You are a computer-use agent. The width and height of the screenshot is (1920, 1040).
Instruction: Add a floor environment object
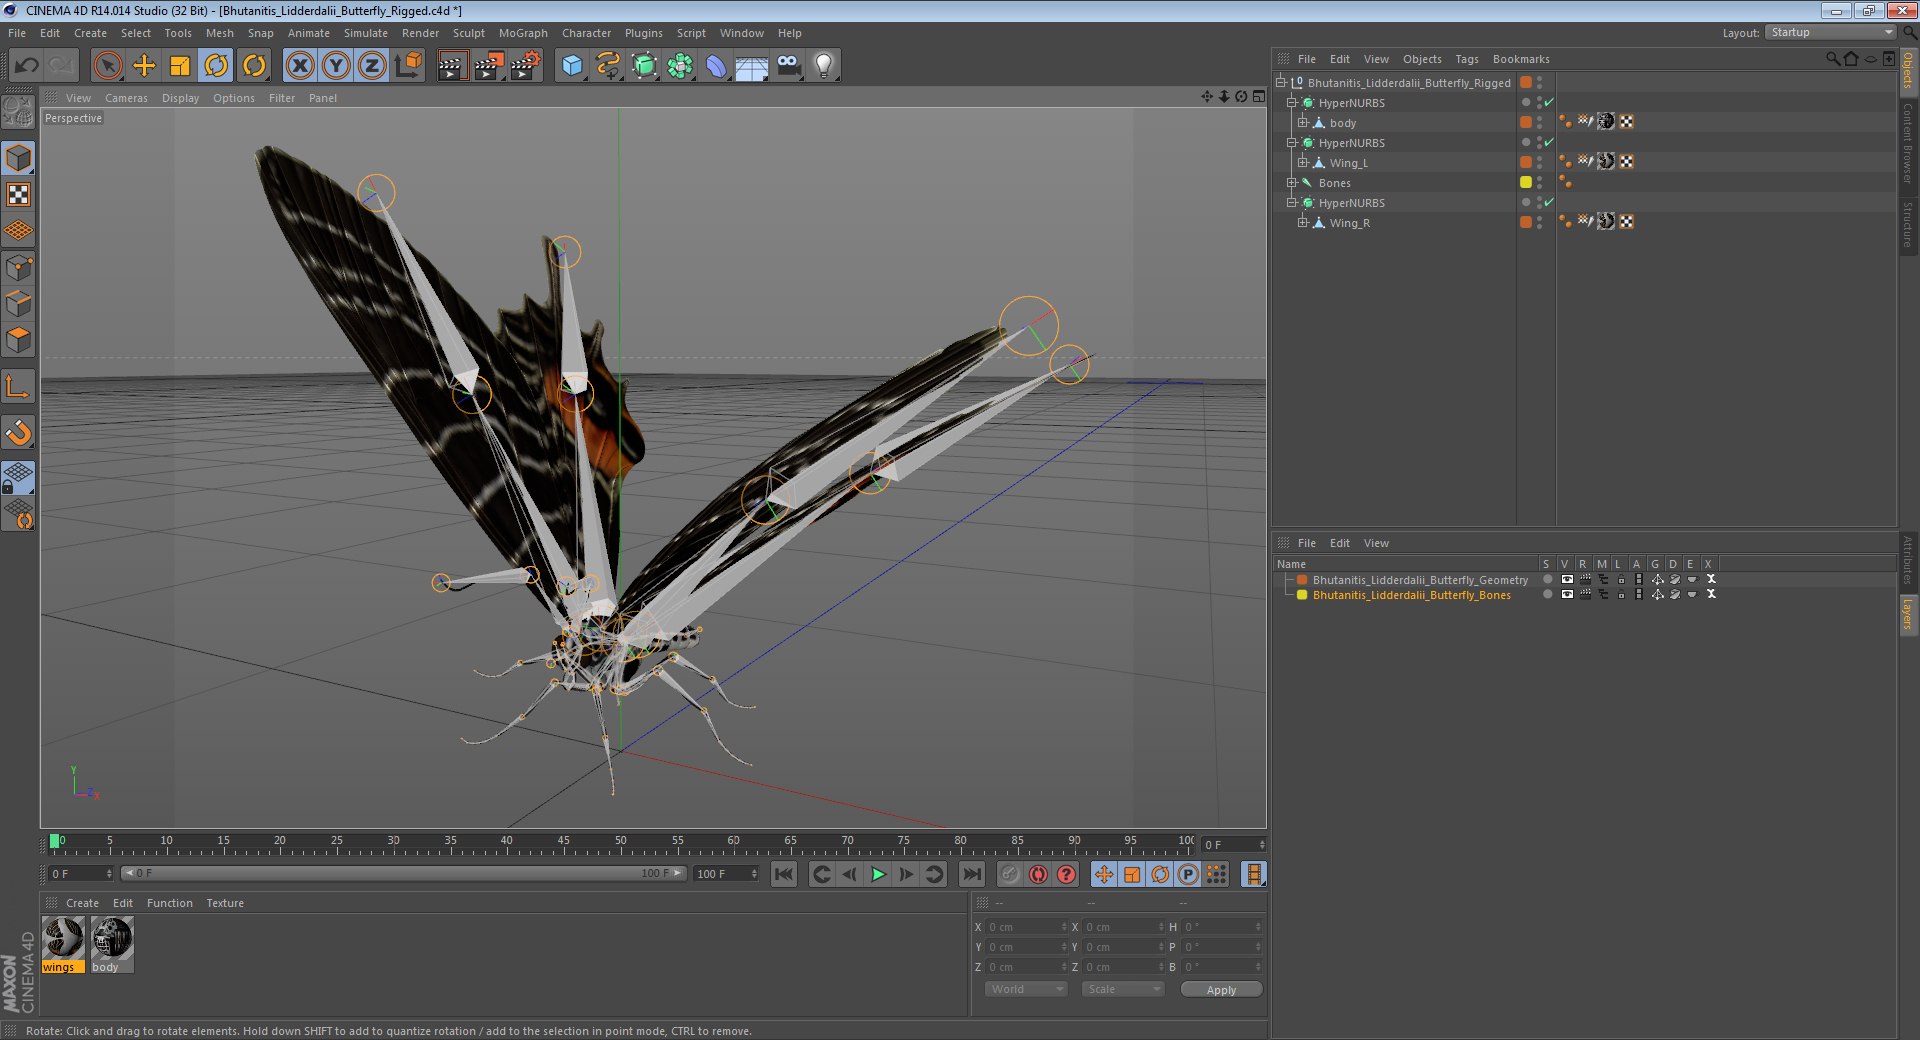(752, 66)
